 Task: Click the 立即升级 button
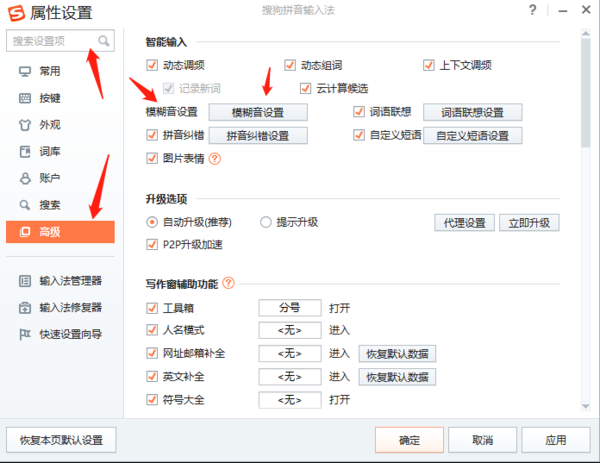click(529, 222)
